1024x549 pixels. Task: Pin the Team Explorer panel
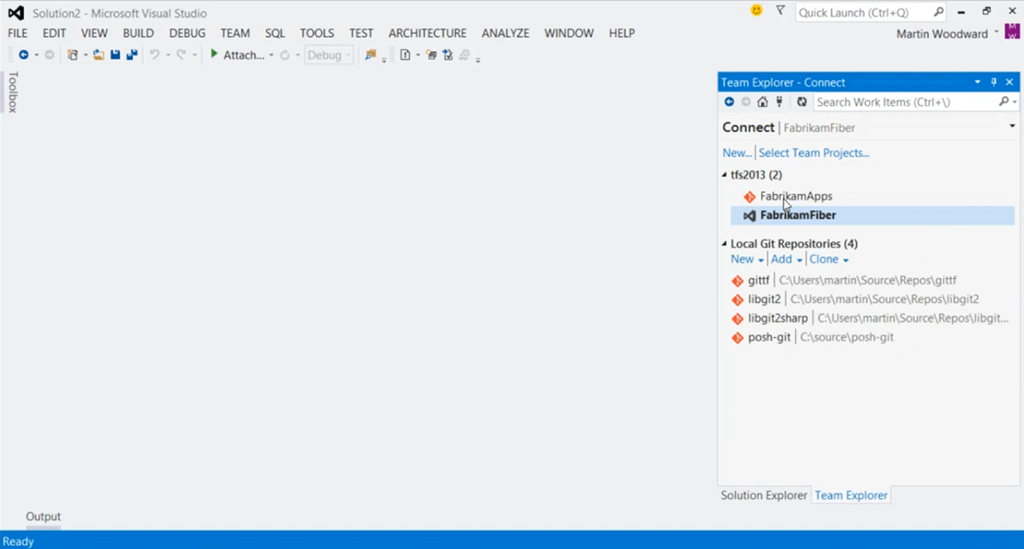coord(994,82)
